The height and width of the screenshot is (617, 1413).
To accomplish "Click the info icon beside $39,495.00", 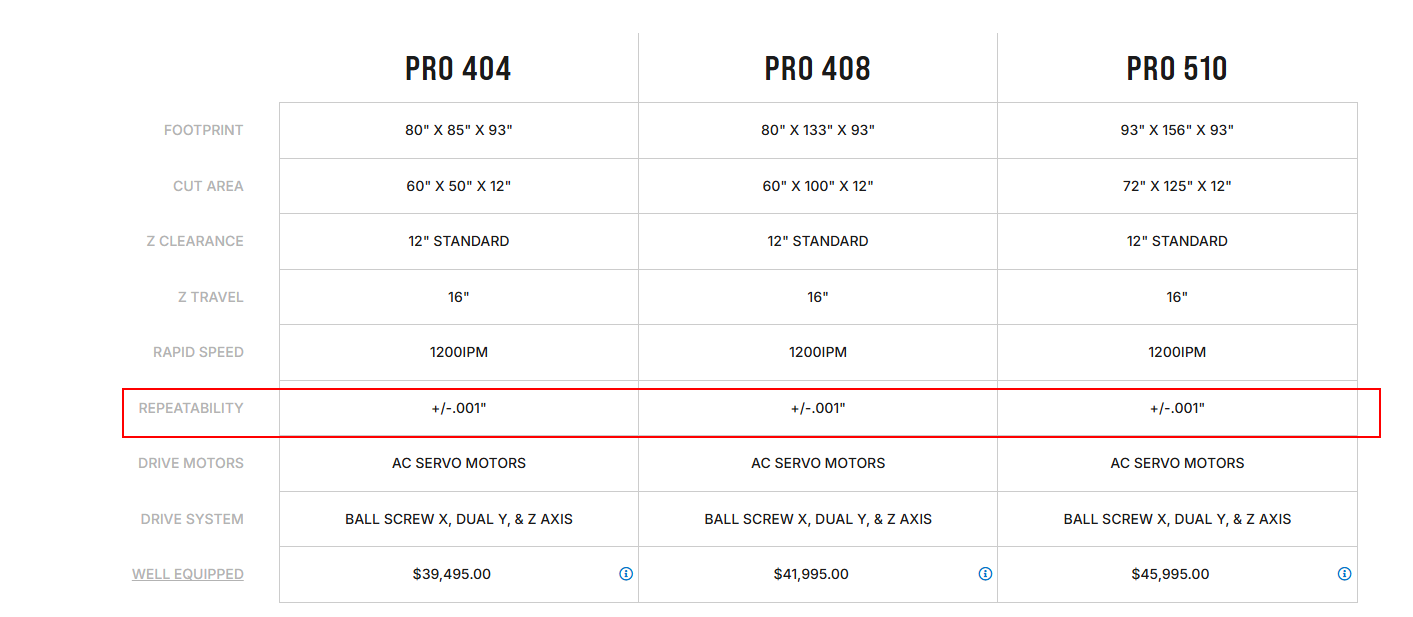I will coord(626,574).
